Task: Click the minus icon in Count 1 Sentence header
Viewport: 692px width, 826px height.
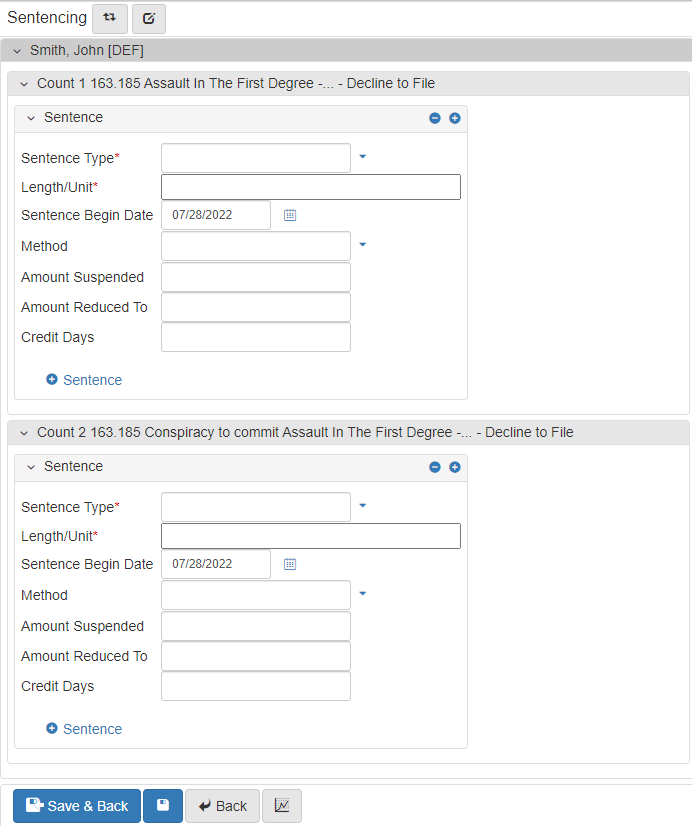Action: [x=435, y=118]
